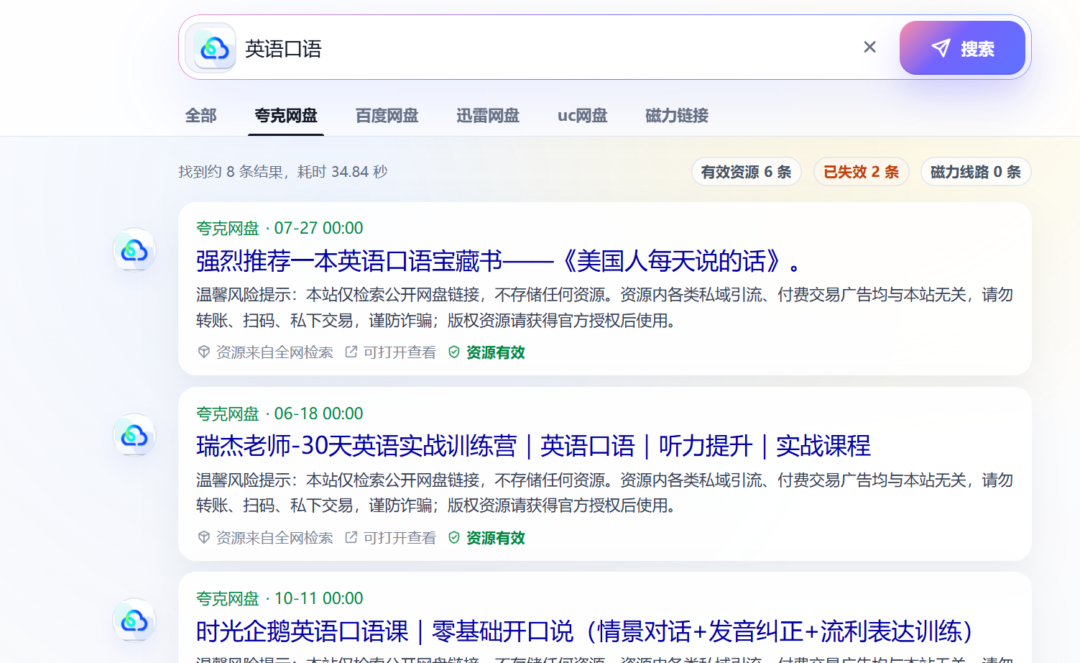
Task: Click the 磁力线路 0 条 badge
Action: (975, 172)
